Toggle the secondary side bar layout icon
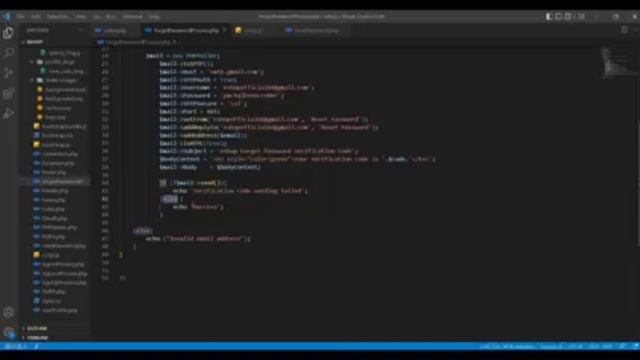Viewport: 640px width, 360px height. click(568, 16)
